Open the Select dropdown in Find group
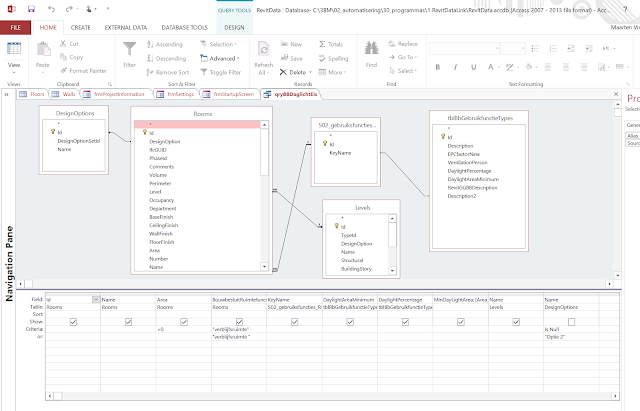 click(403, 71)
